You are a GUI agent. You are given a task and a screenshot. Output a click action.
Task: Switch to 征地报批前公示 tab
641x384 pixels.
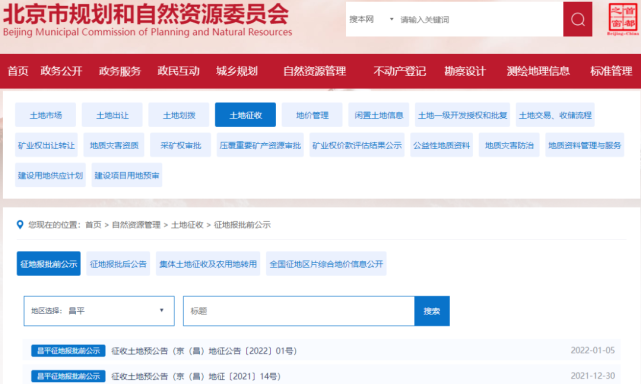coord(49,264)
